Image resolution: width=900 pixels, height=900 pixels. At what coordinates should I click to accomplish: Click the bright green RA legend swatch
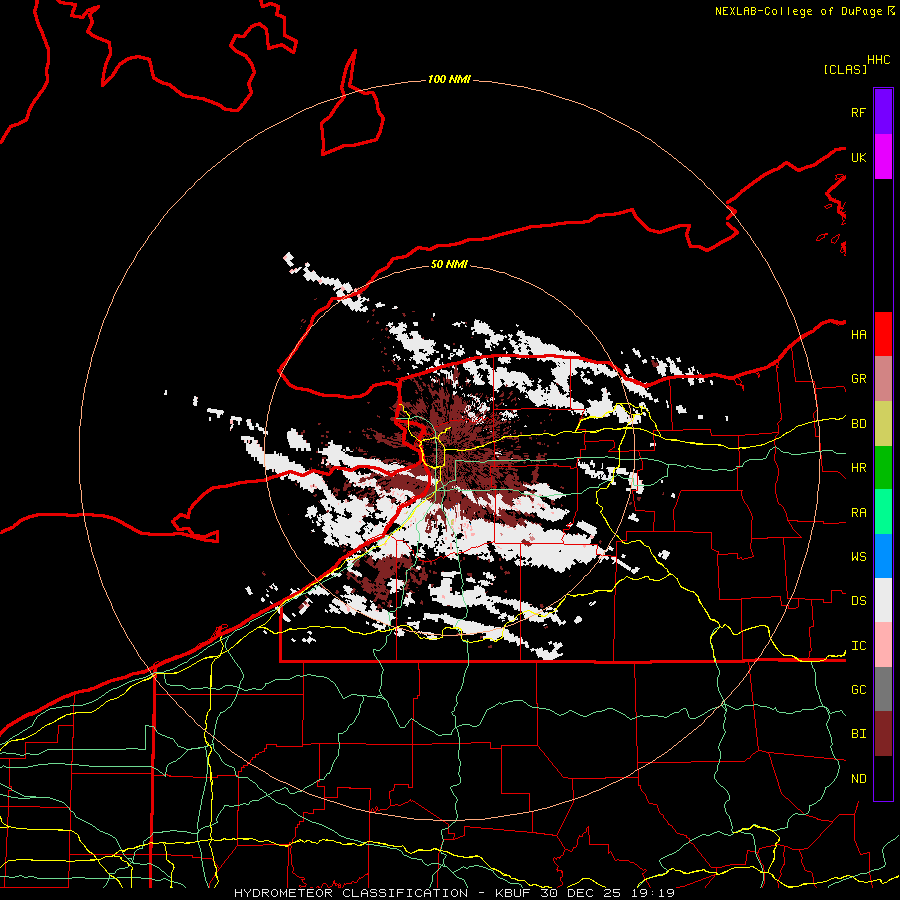click(883, 511)
